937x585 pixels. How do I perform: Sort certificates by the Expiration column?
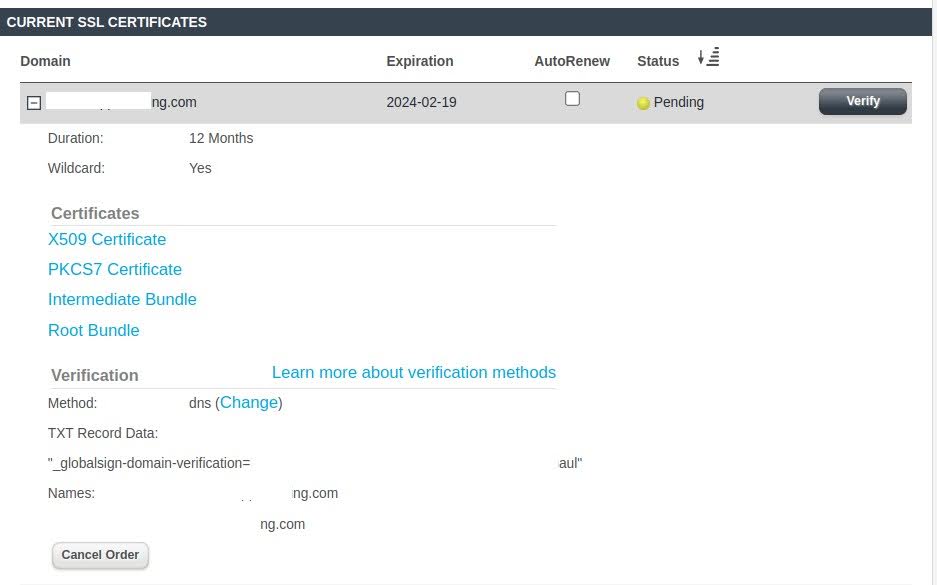point(419,61)
